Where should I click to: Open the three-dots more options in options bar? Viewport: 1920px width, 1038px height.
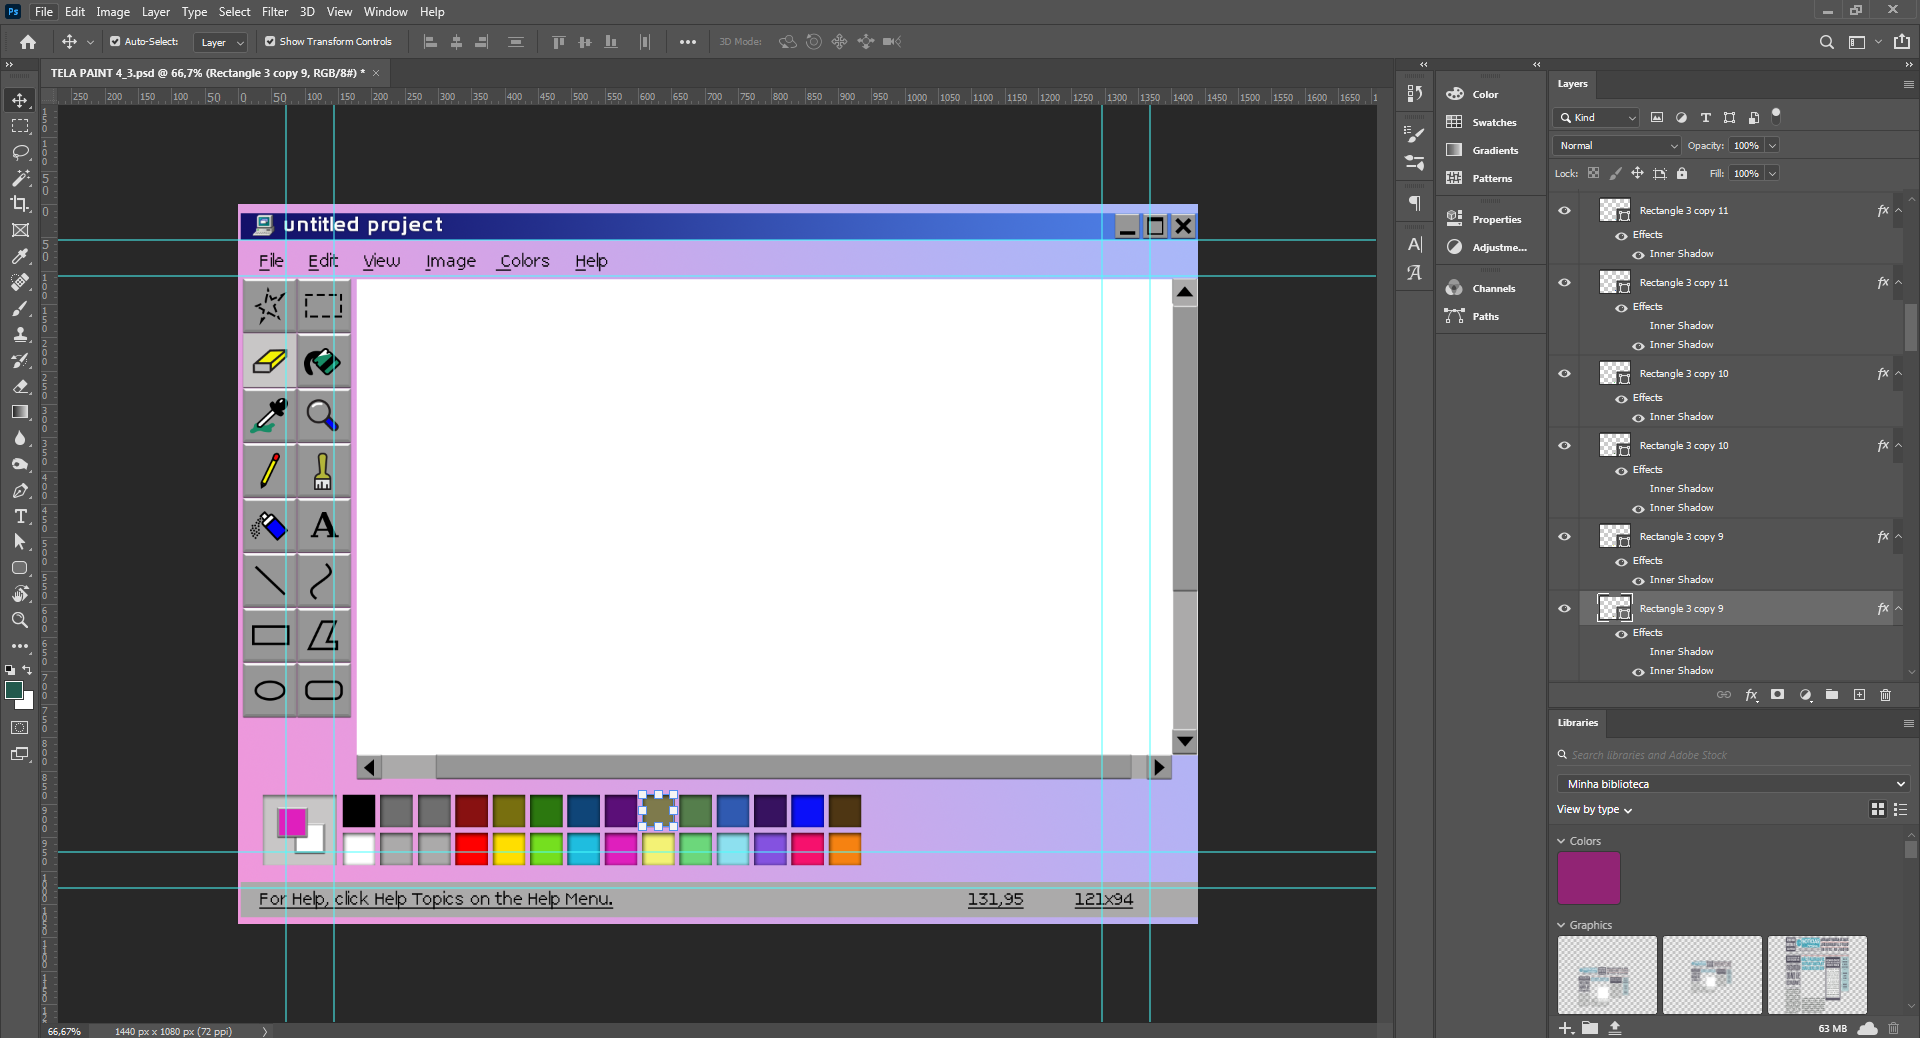(x=688, y=42)
